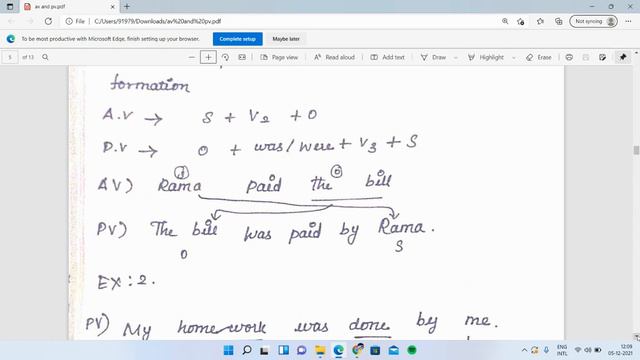
Task: Fit PDF to page width
Action: point(242,57)
